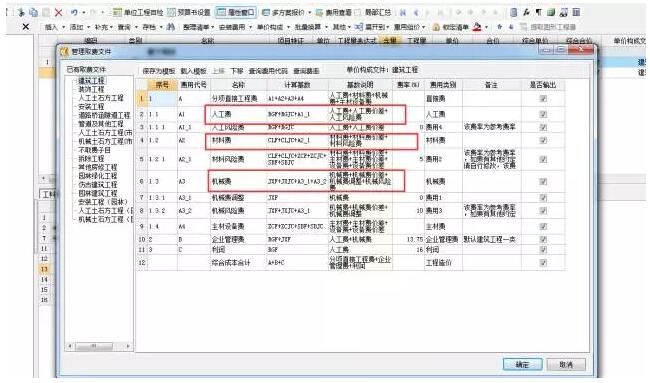Toggle 是否输出 checkbox for 企业管理费 row
The image size is (650, 383).
coord(543,240)
